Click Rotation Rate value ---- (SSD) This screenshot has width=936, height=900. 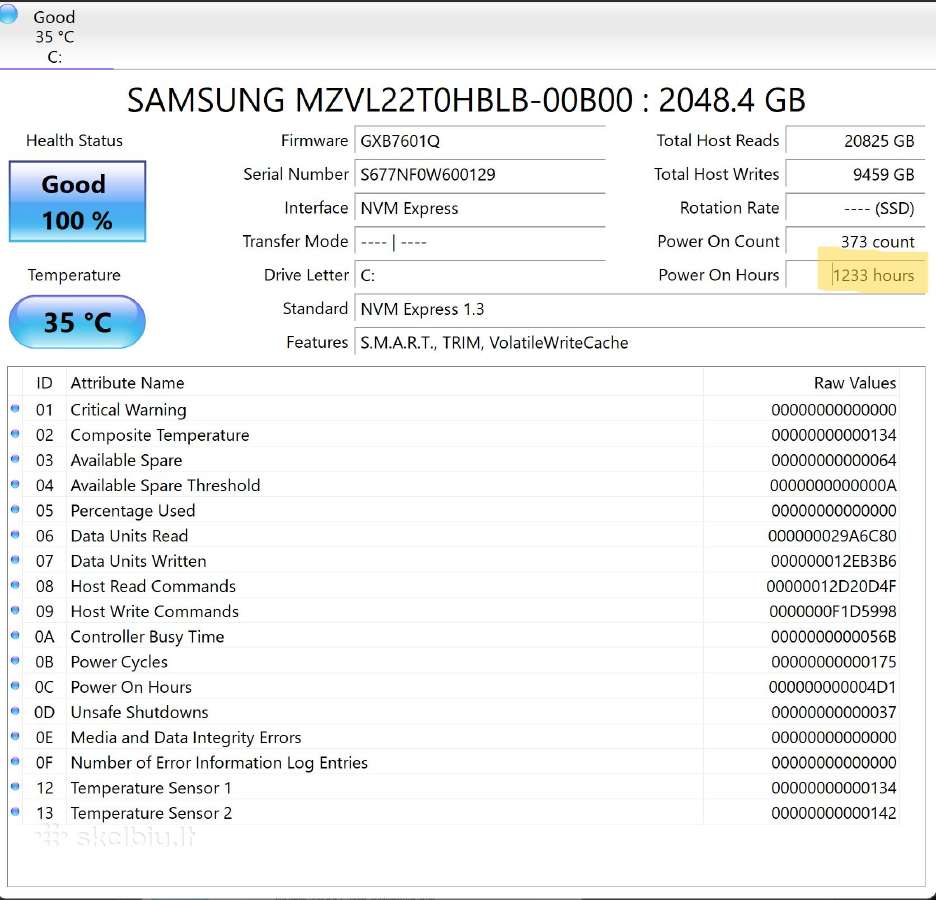[855, 208]
